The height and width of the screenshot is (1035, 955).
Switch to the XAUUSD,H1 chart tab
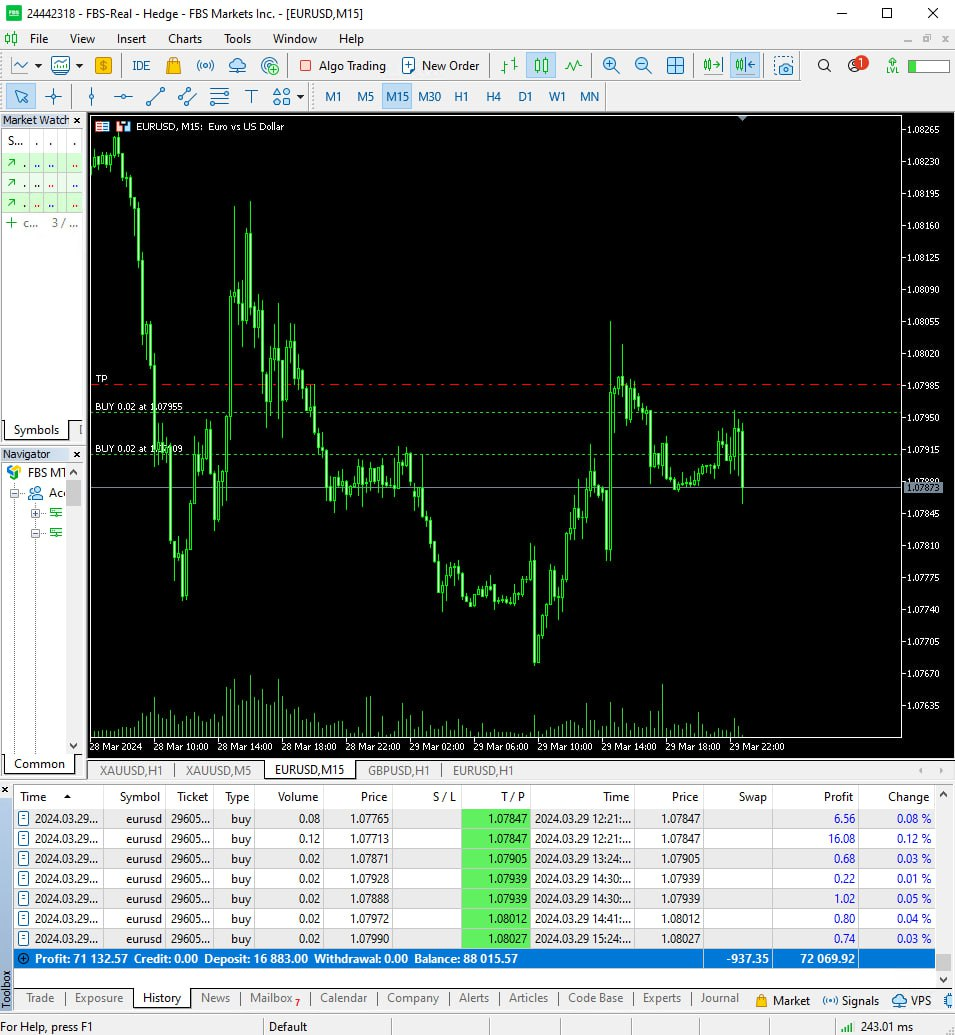click(x=131, y=770)
